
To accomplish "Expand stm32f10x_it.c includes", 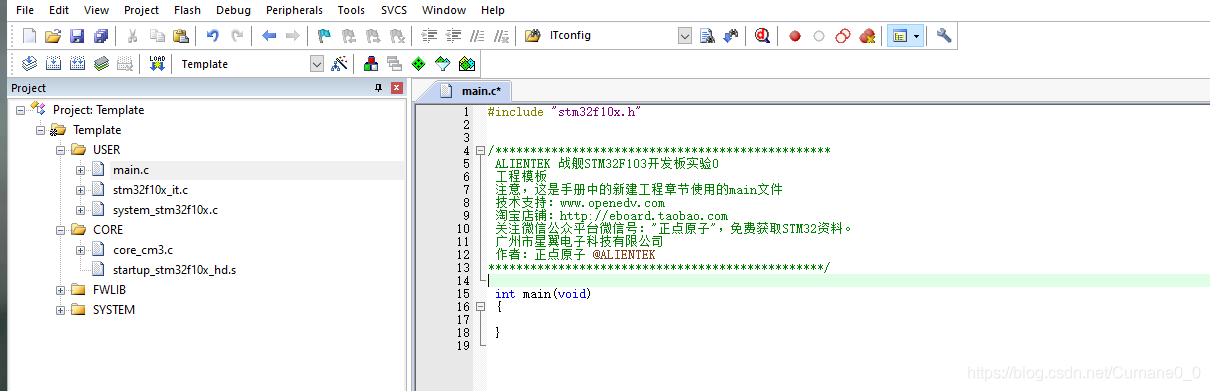I will coord(81,190).
